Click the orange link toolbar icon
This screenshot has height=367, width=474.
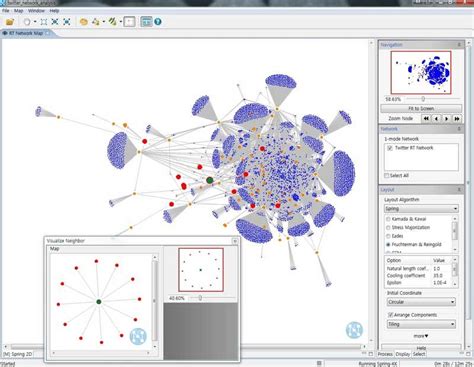click(84, 22)
